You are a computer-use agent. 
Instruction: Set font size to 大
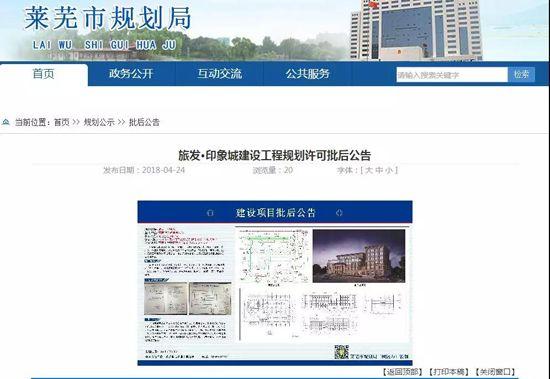[x=369, y=170]
